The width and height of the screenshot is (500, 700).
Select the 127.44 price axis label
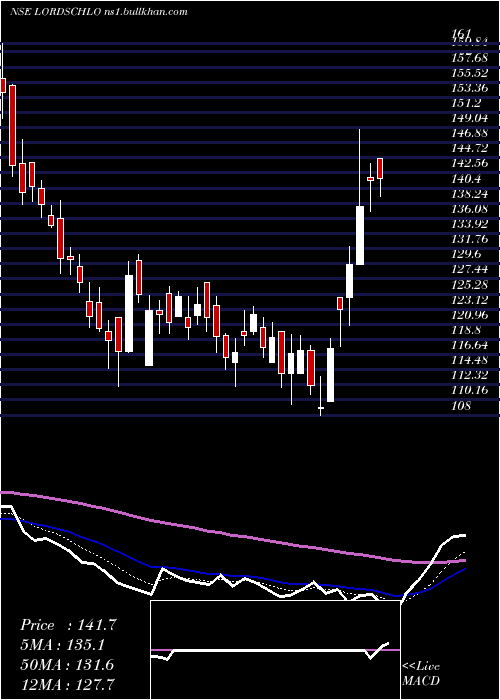(x=470, y=269)
